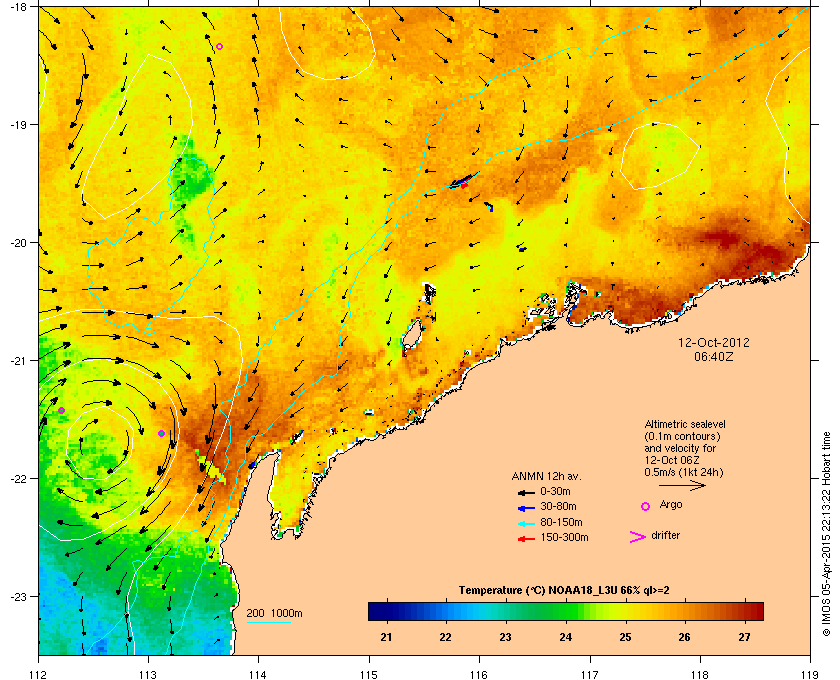
Task: Click the longitude axis label 112
Action: point(39,674)
